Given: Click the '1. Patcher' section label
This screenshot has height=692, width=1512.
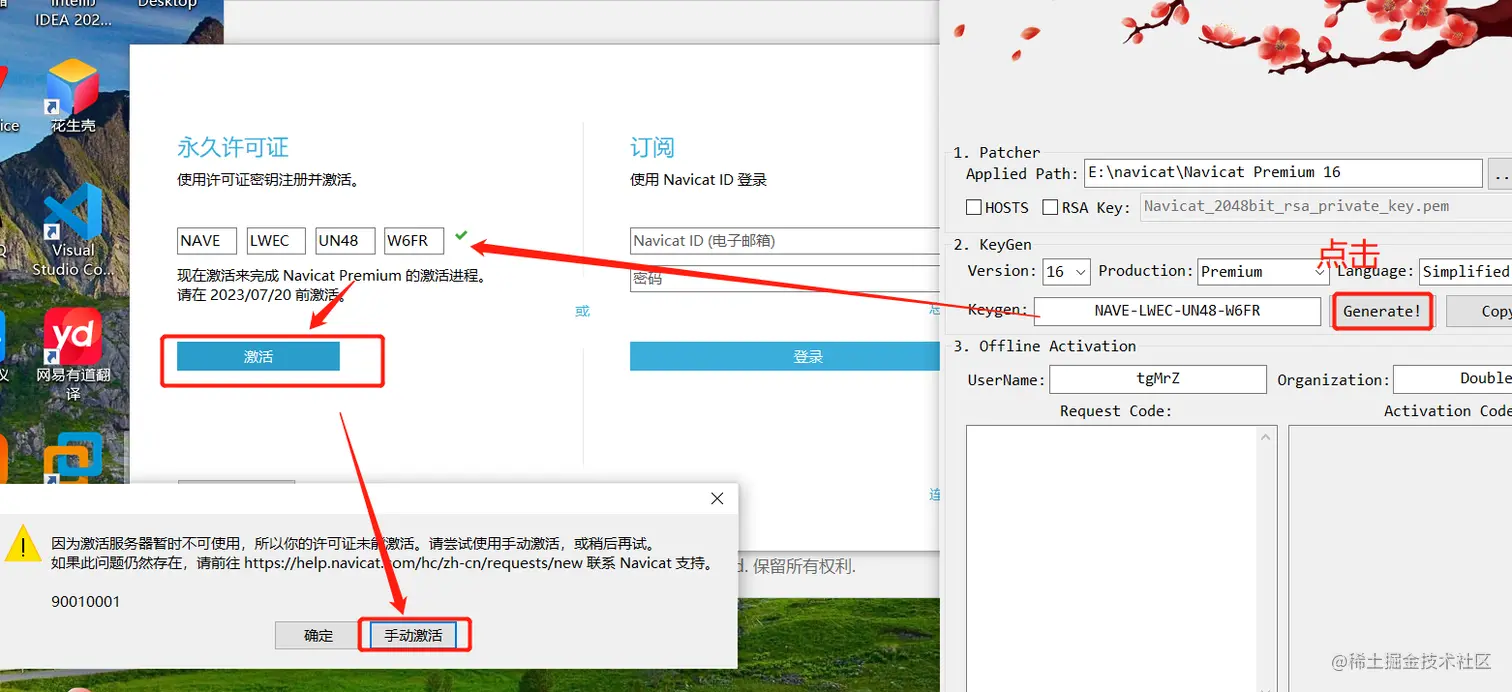Looking at the screenshot, I should [996, 152].
